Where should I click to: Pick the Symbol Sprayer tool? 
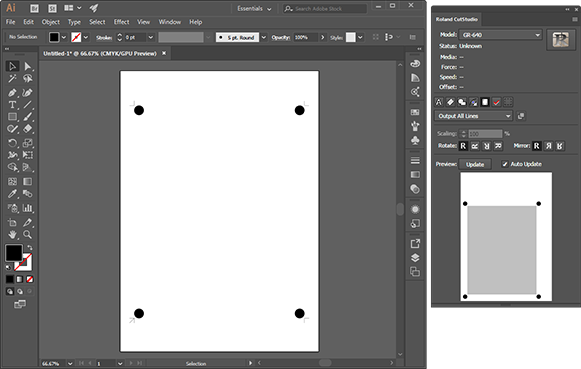[x=12, y=208]
